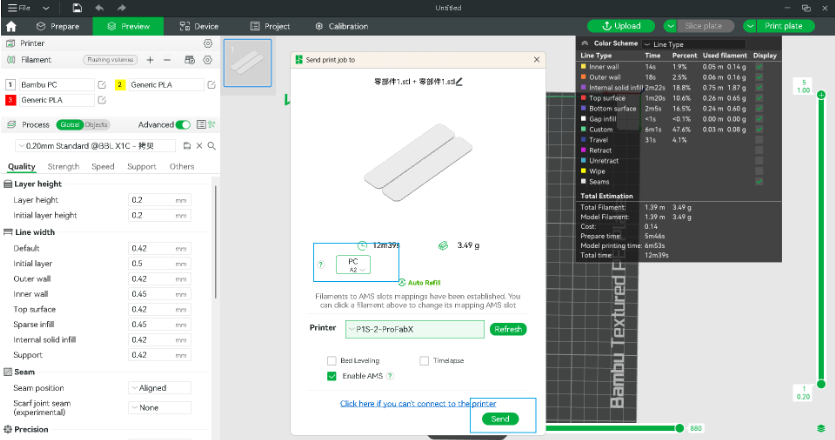
Task: Open the Scarf joint seam dropdown
Action: pyautogui.click(x=160, y=408)
